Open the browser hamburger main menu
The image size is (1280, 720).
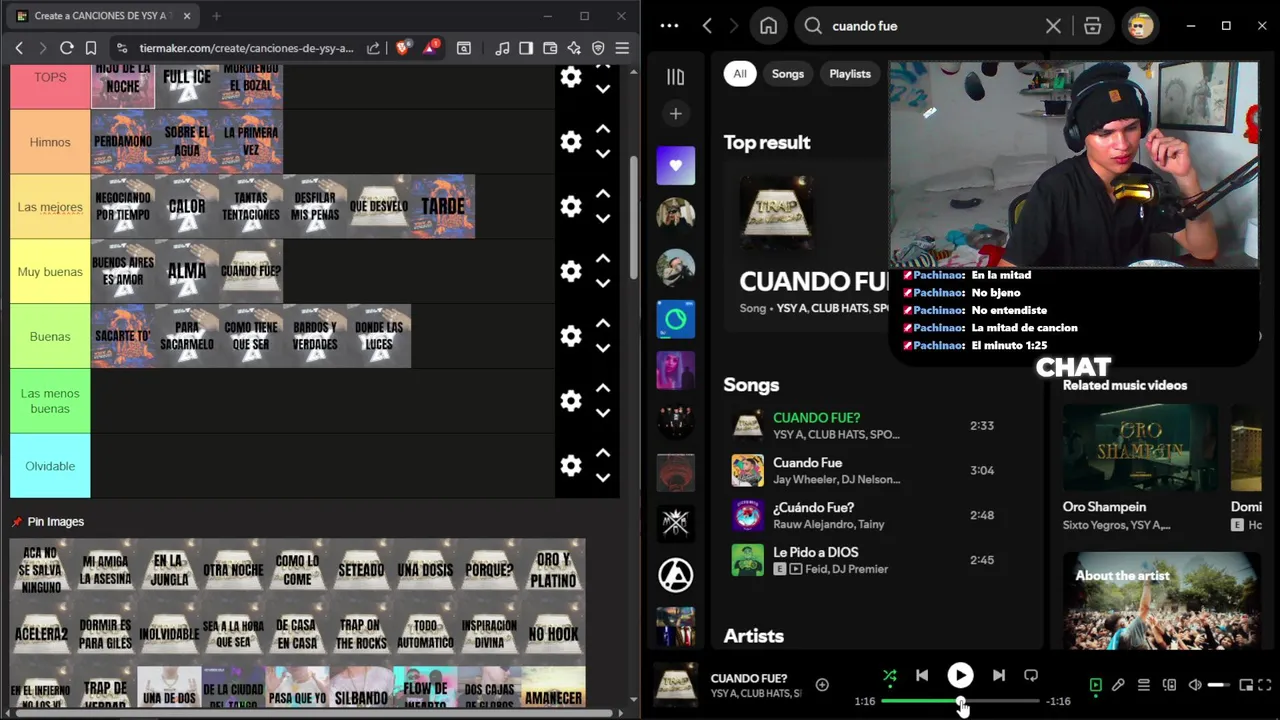pos(622,48)
